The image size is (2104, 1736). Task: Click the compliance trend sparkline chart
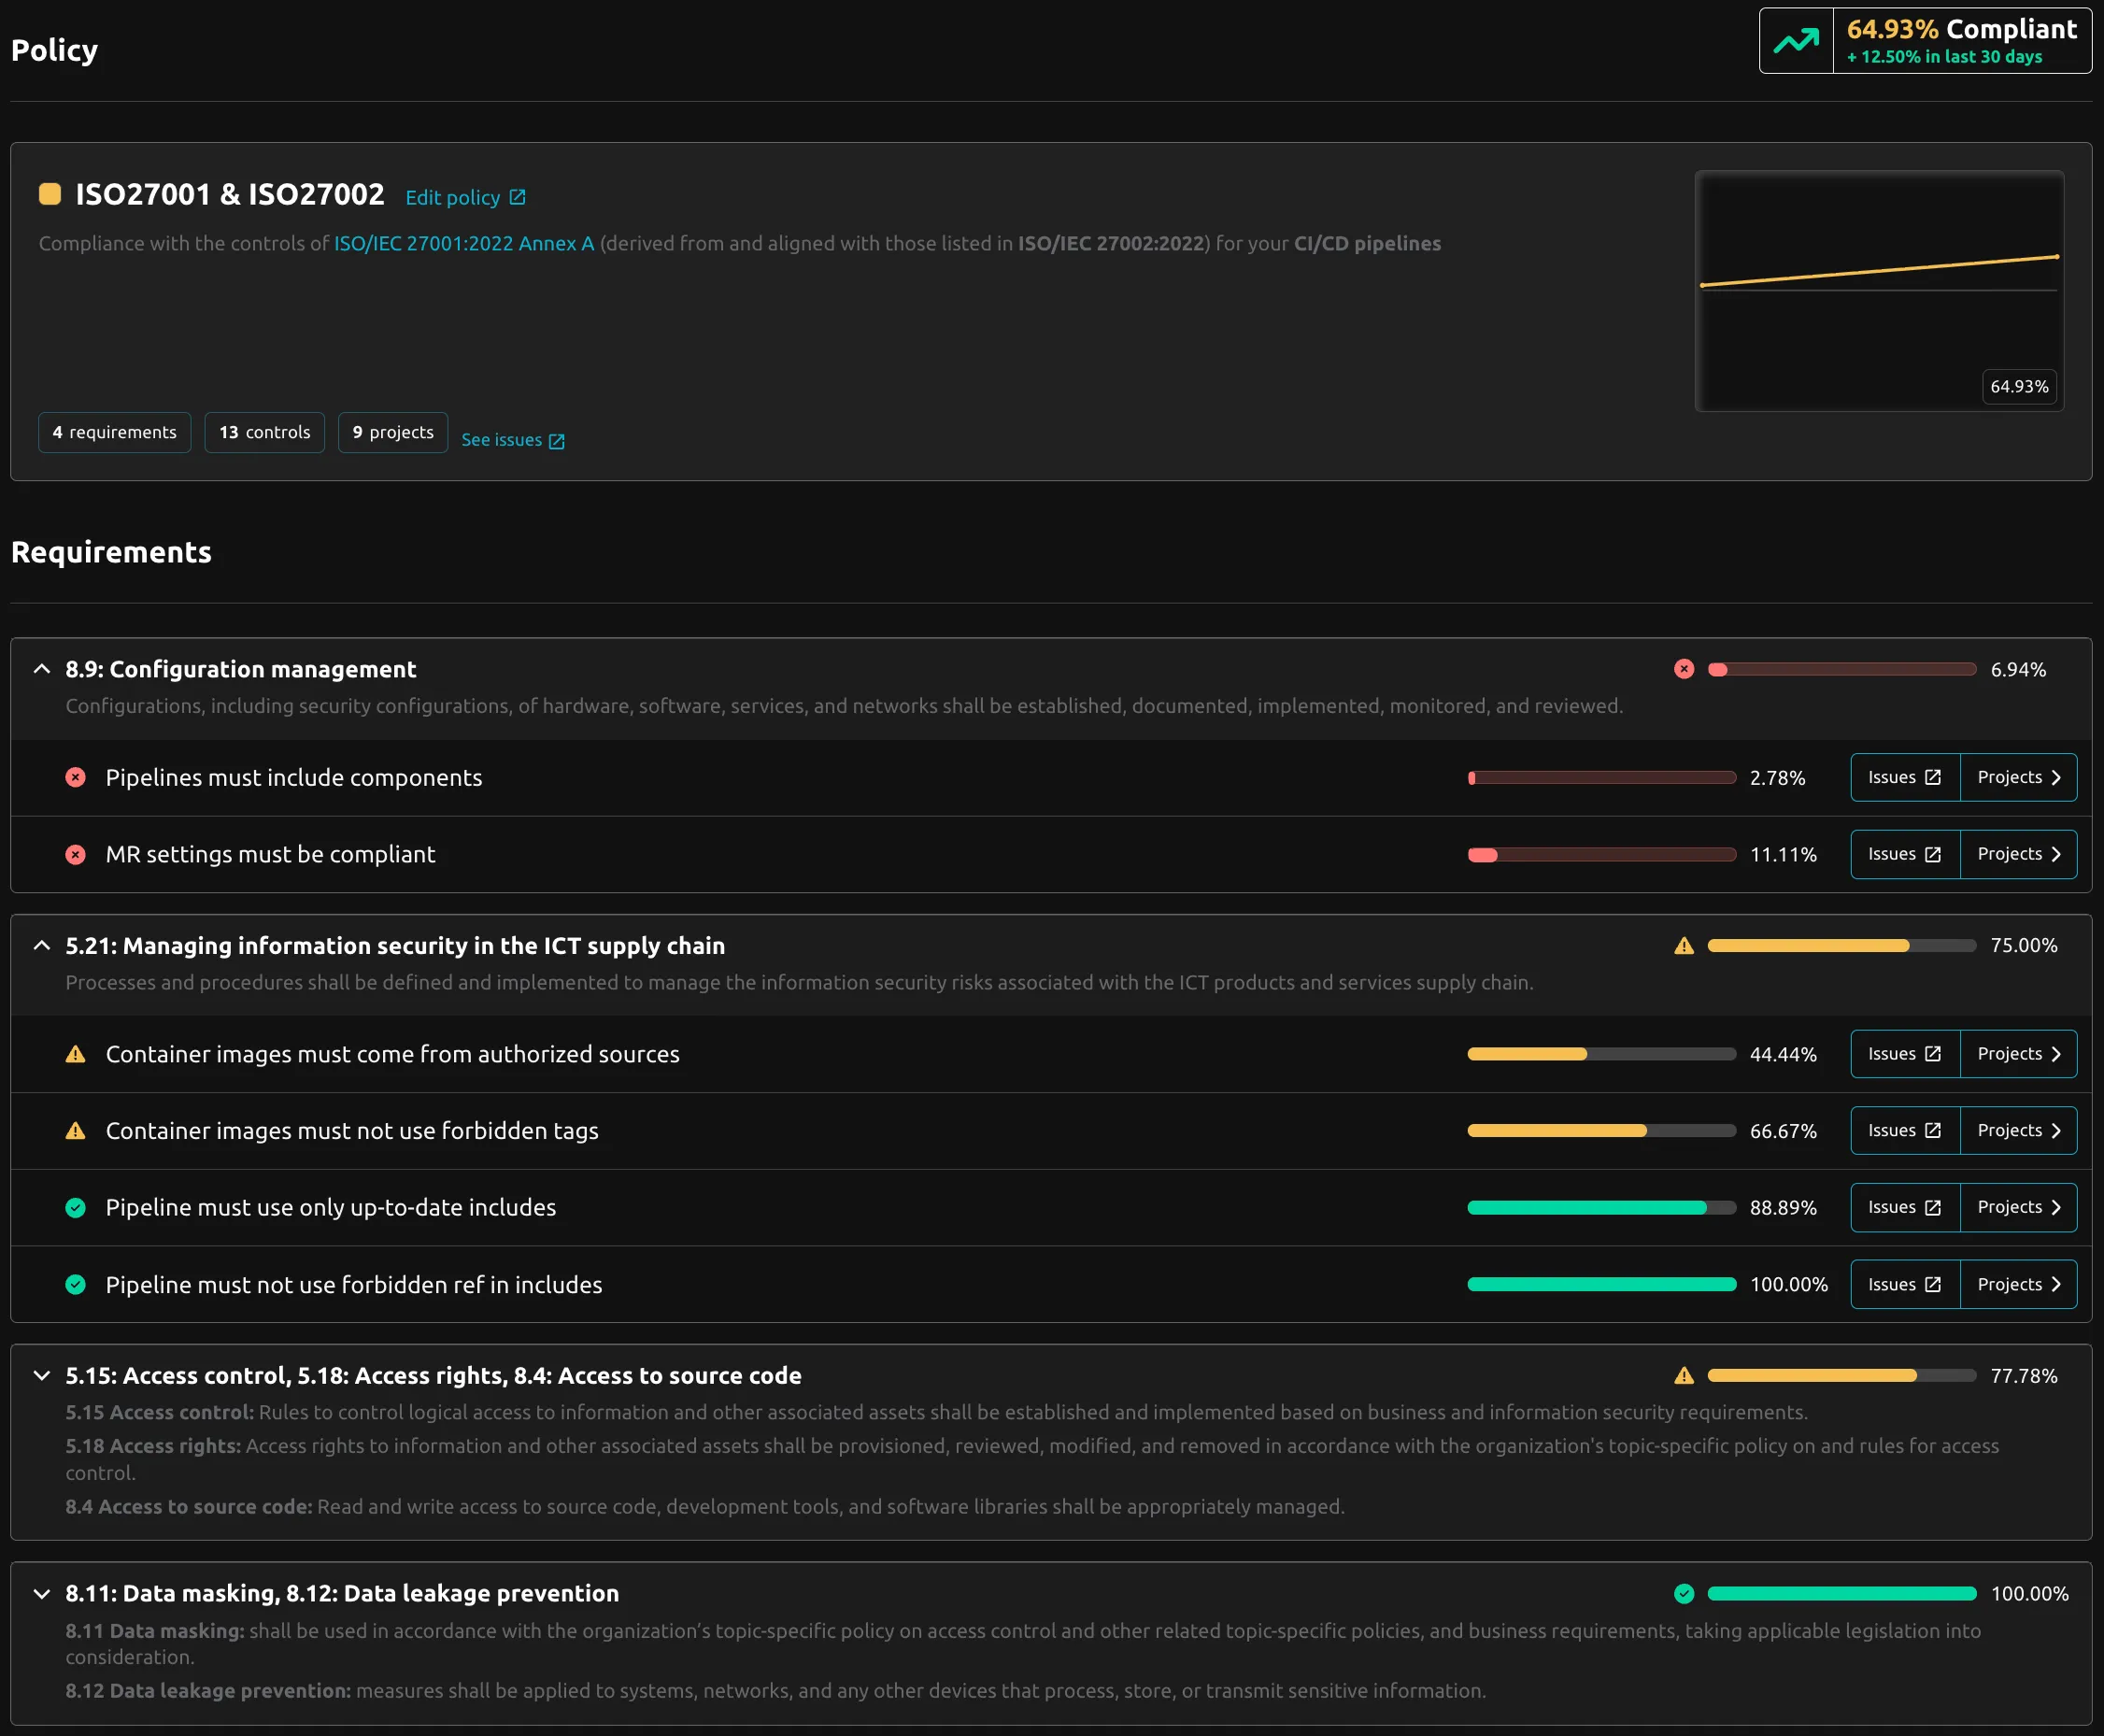[1878, 290]
